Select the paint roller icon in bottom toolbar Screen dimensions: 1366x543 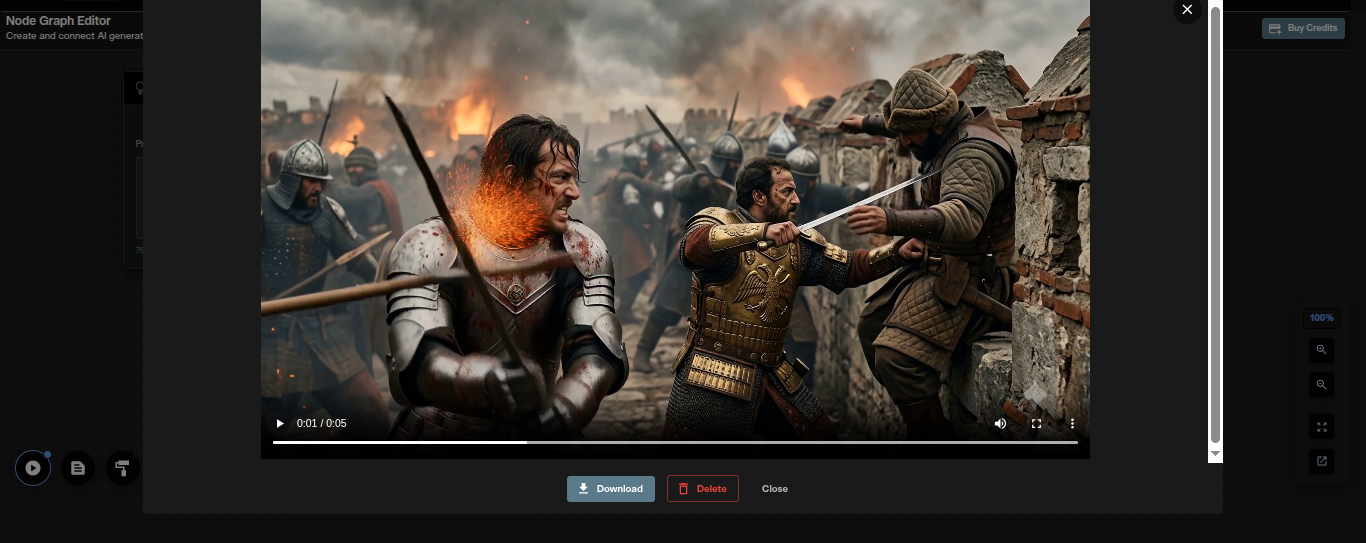click(x=123, y=467)
